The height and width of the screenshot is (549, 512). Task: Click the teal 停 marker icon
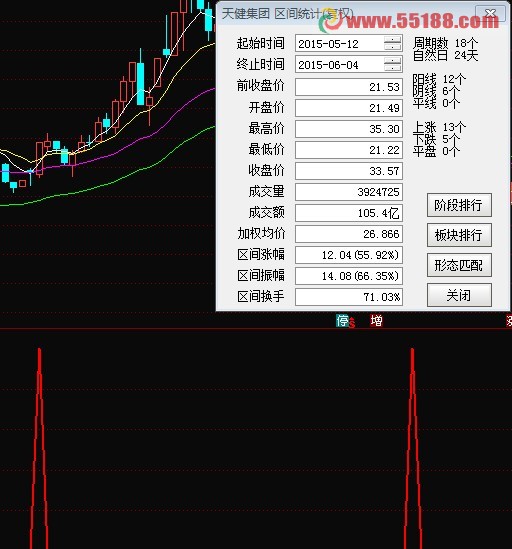[x=342, y=320]
